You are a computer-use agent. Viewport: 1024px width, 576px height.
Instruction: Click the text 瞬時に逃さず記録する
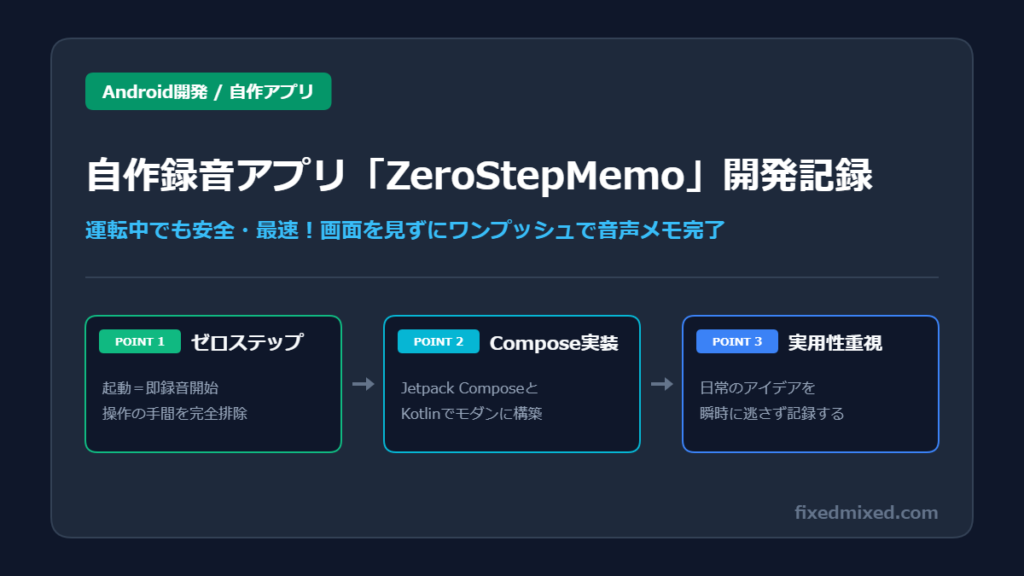(x=772, y=413)
